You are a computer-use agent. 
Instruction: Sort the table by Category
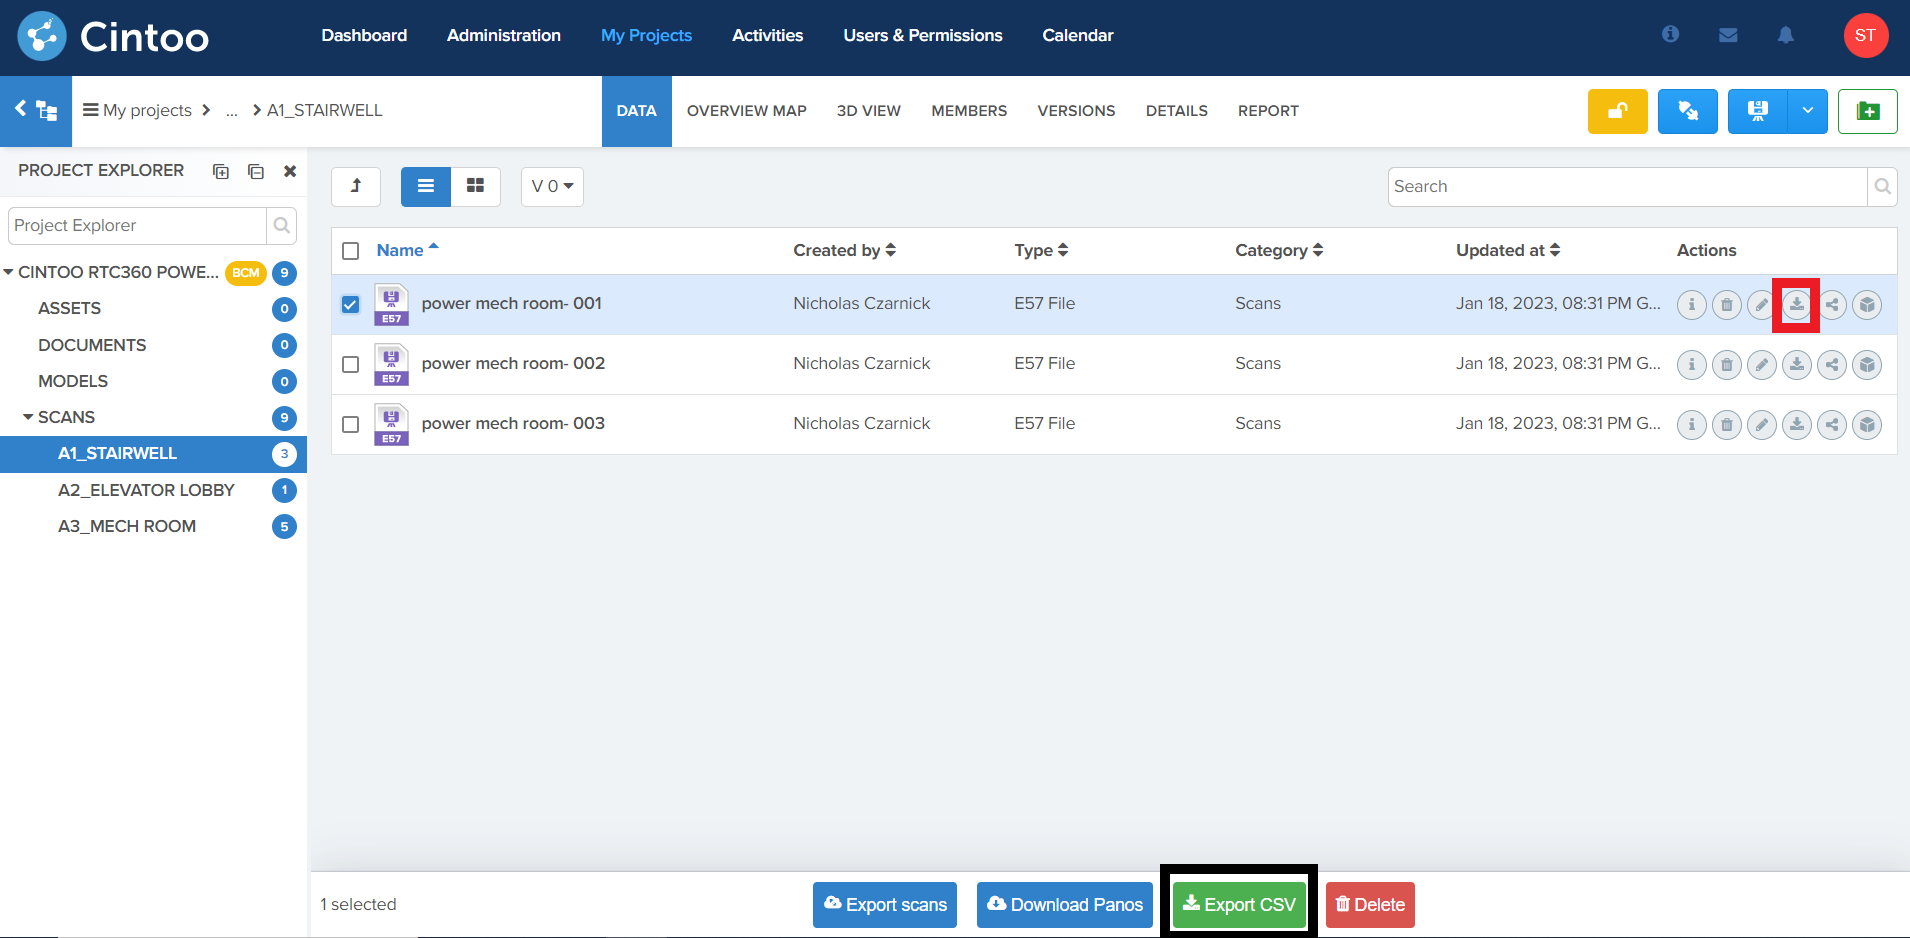click(x=1279, y=250)
